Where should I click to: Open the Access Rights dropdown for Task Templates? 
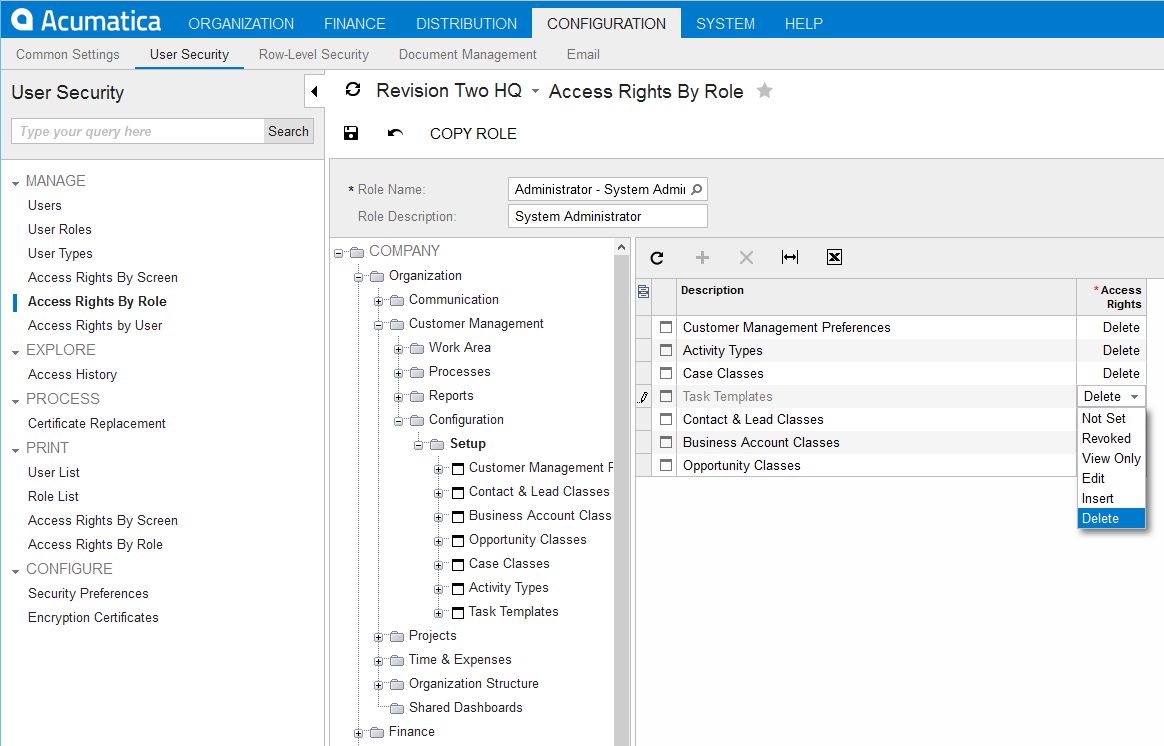(1134, 397)
